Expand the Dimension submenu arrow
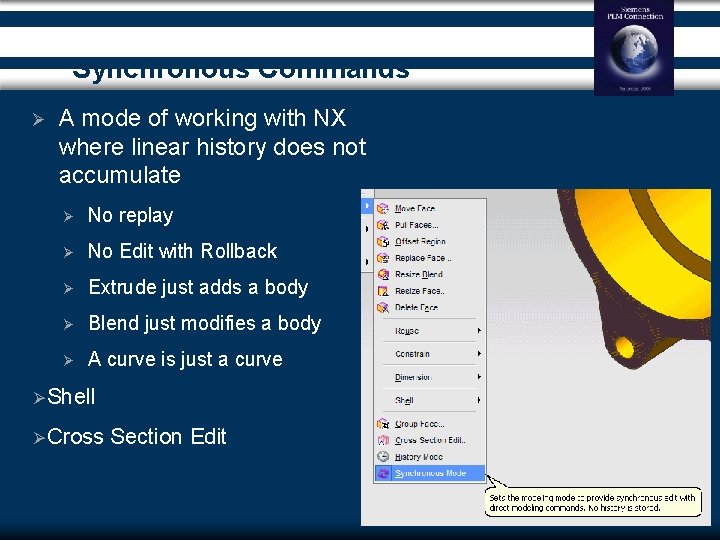 (479, 377)
